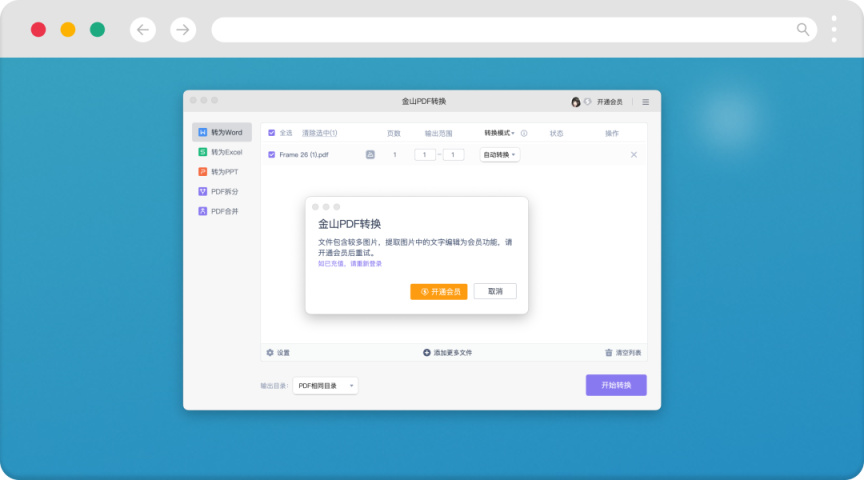Open image preview icon beside Frame 26 (1).pdf
The width and height of the screenshot is (864, 480).
pos(370,155)
